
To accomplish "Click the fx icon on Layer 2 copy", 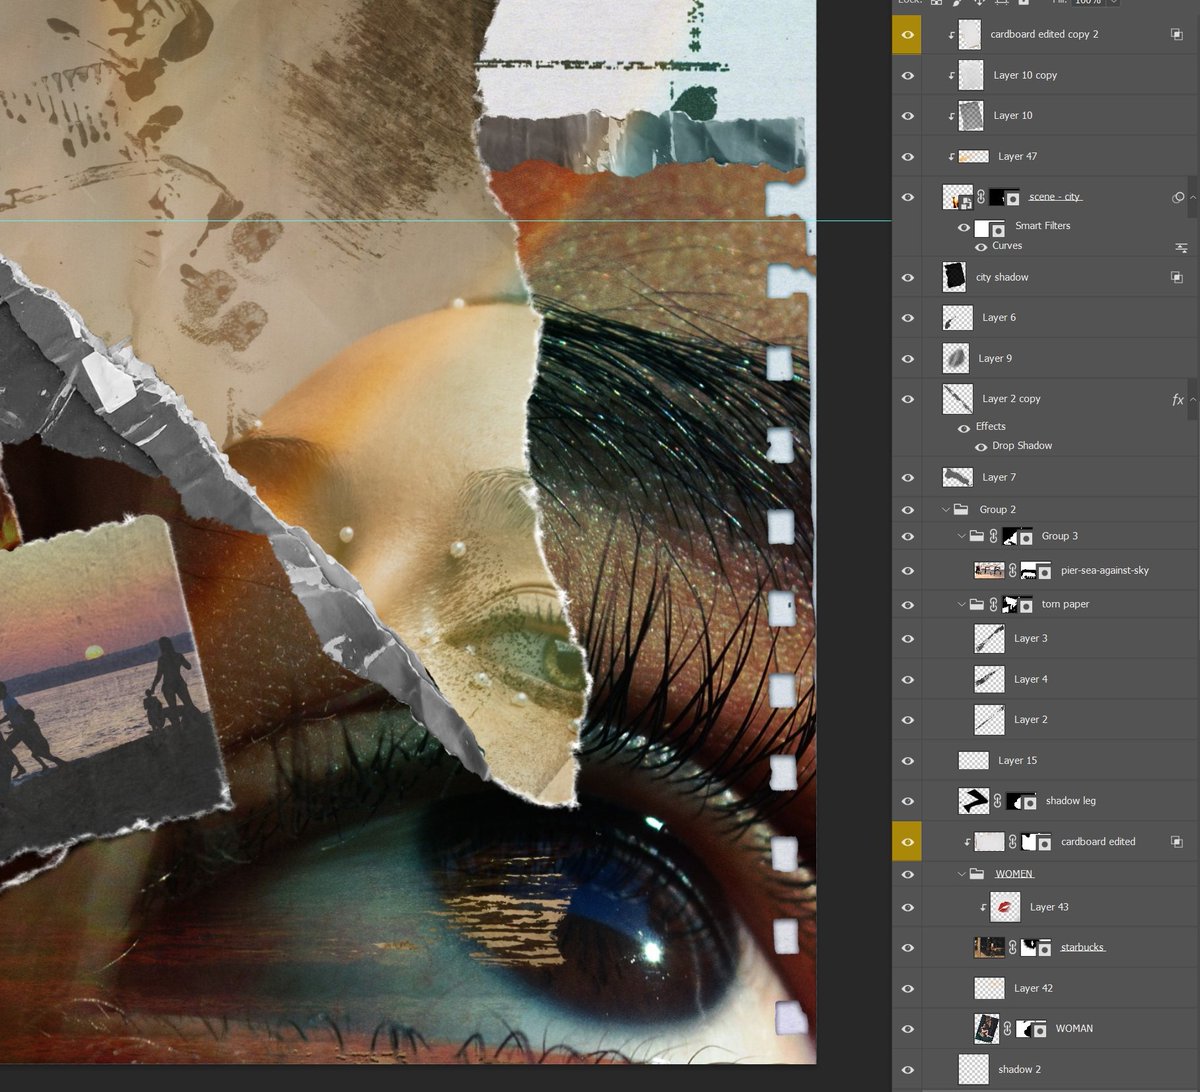I will [1177, 399].
